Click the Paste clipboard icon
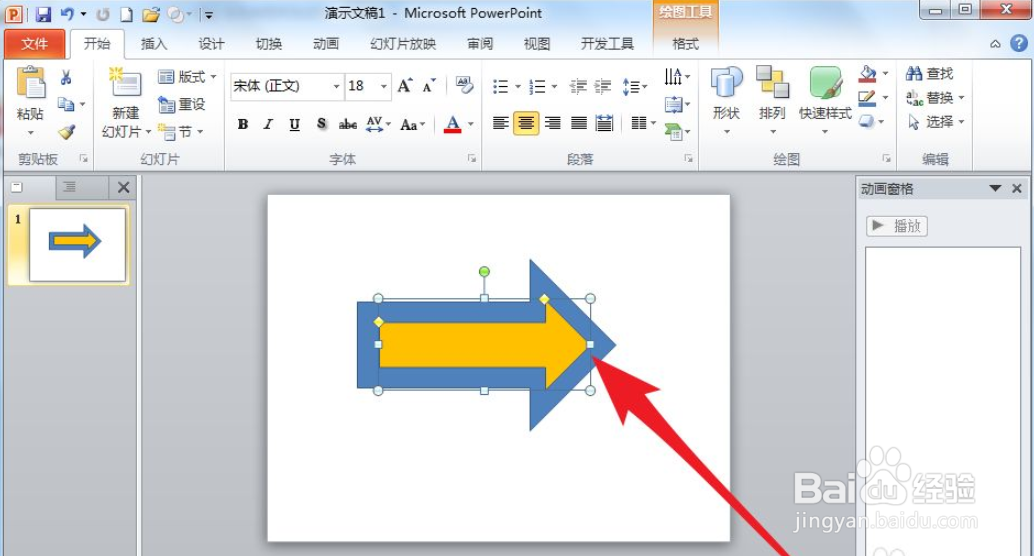The height and width of the screenshot is (556, 1034). [x=30, y=83]
